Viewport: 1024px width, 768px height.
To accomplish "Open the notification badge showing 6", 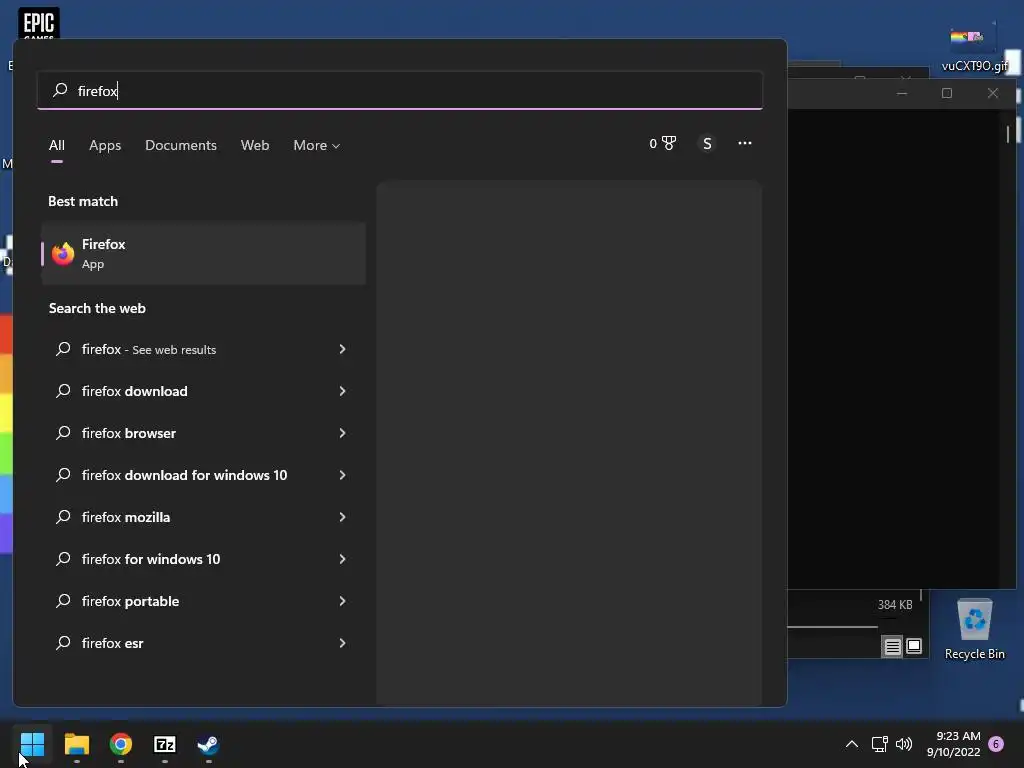I will tap(996, 744).
